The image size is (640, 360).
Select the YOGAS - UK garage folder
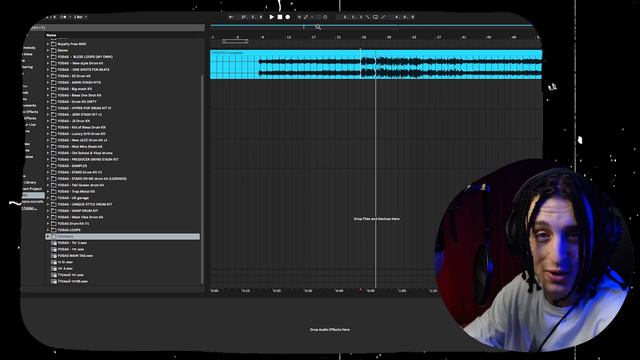point(73,198)
